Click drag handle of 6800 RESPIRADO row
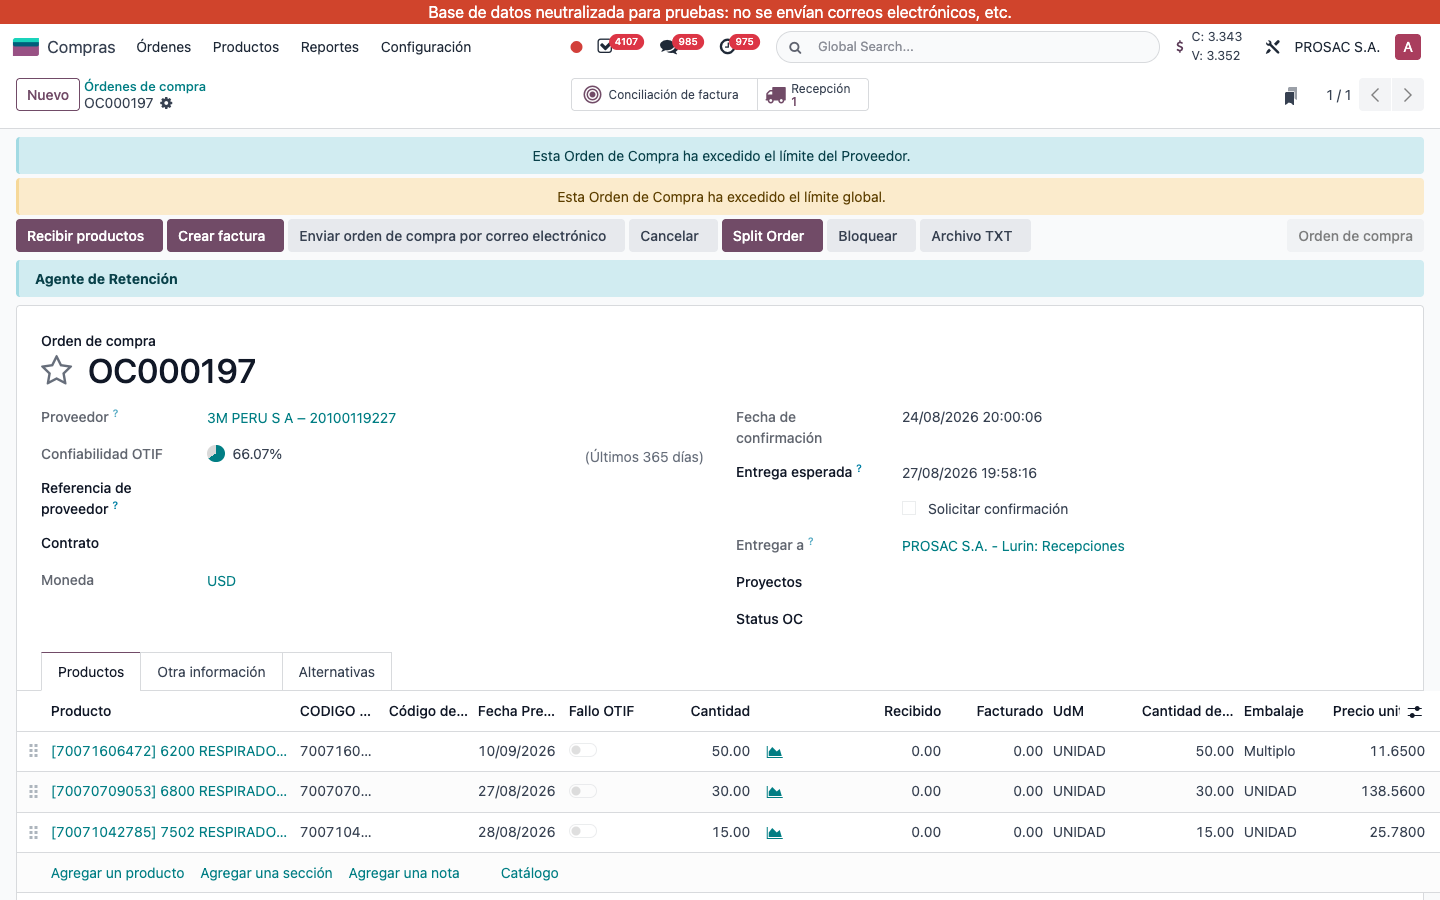1440x900 pixels. coord(33,791)
